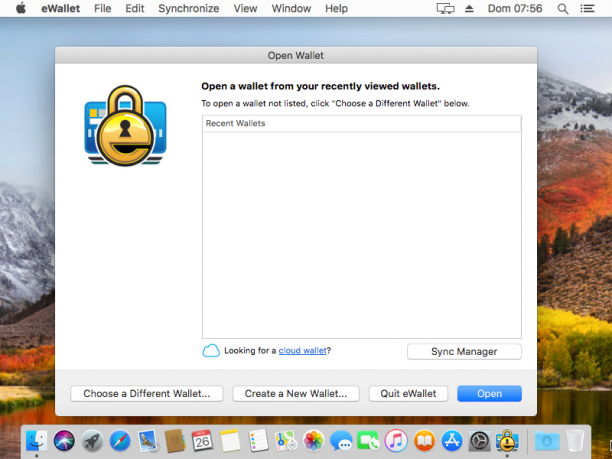Follow the cloud wallet link
This screenshot has height=459, width=612.
pos(302,350)
